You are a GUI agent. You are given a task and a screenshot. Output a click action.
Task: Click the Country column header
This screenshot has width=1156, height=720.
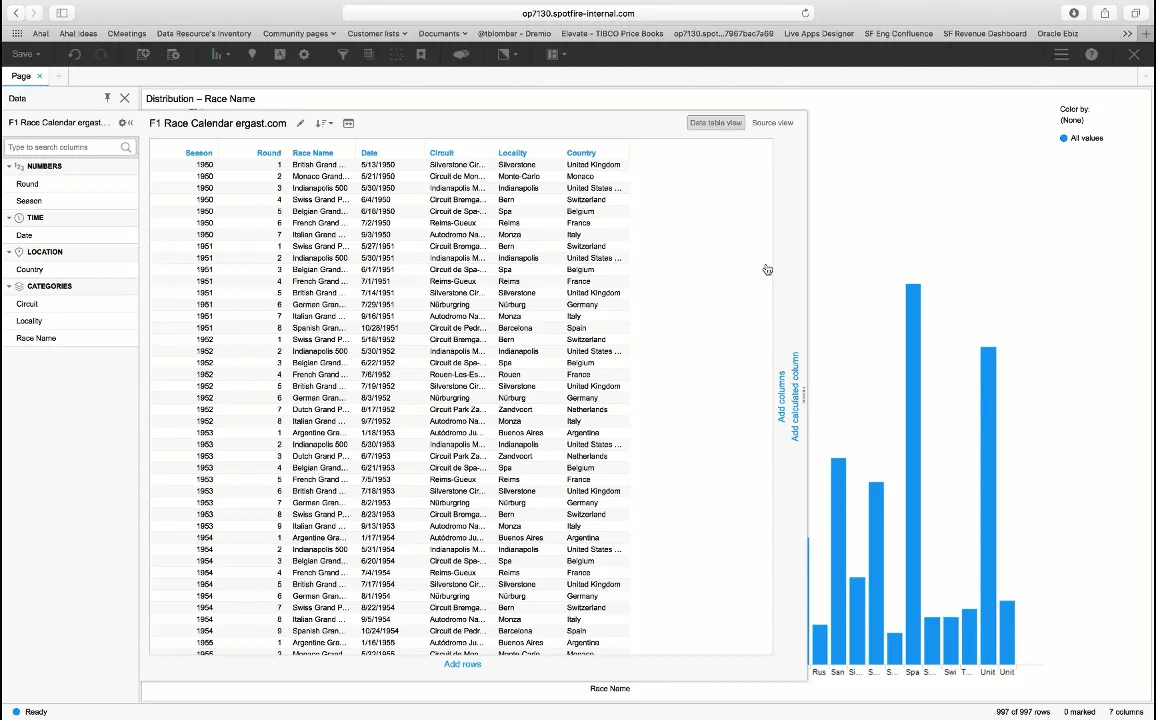(x=581, y=153)
